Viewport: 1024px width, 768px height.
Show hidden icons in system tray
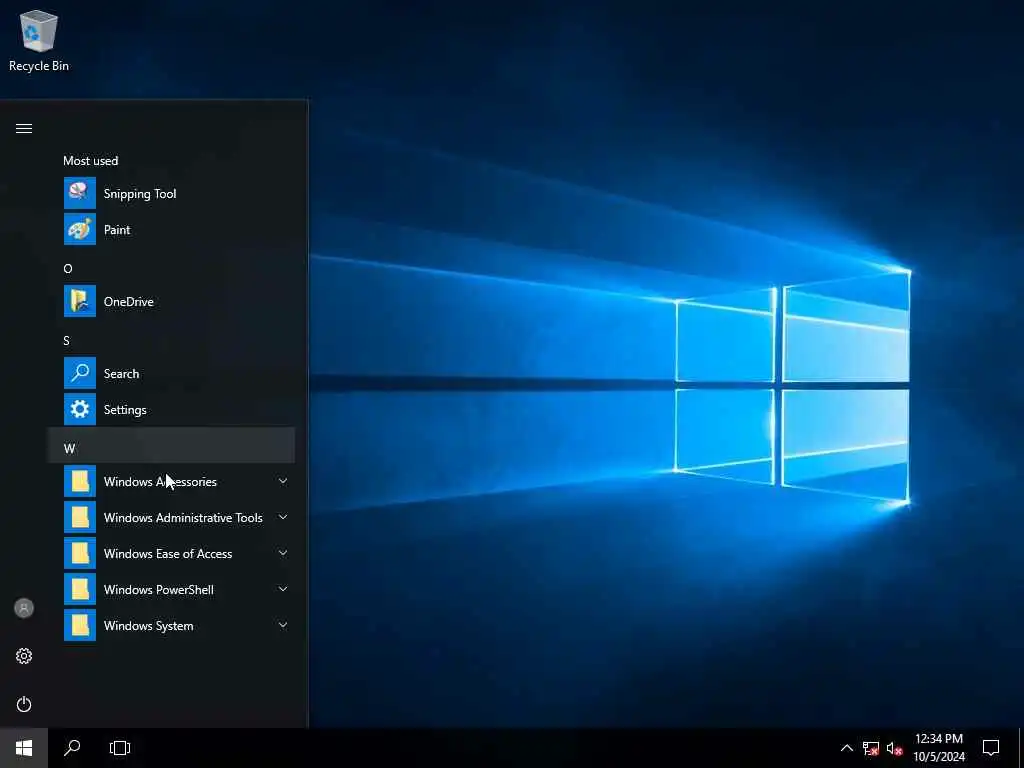[846, 748]
